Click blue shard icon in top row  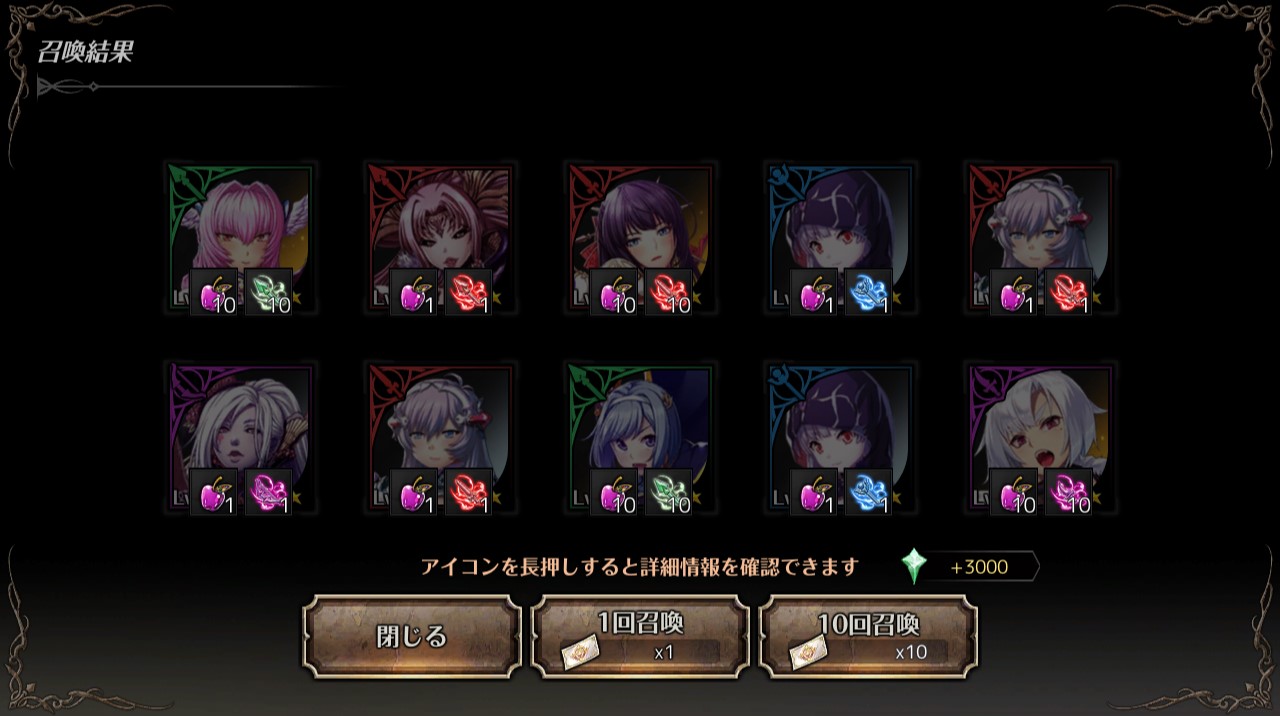click(x=869, y=293)
